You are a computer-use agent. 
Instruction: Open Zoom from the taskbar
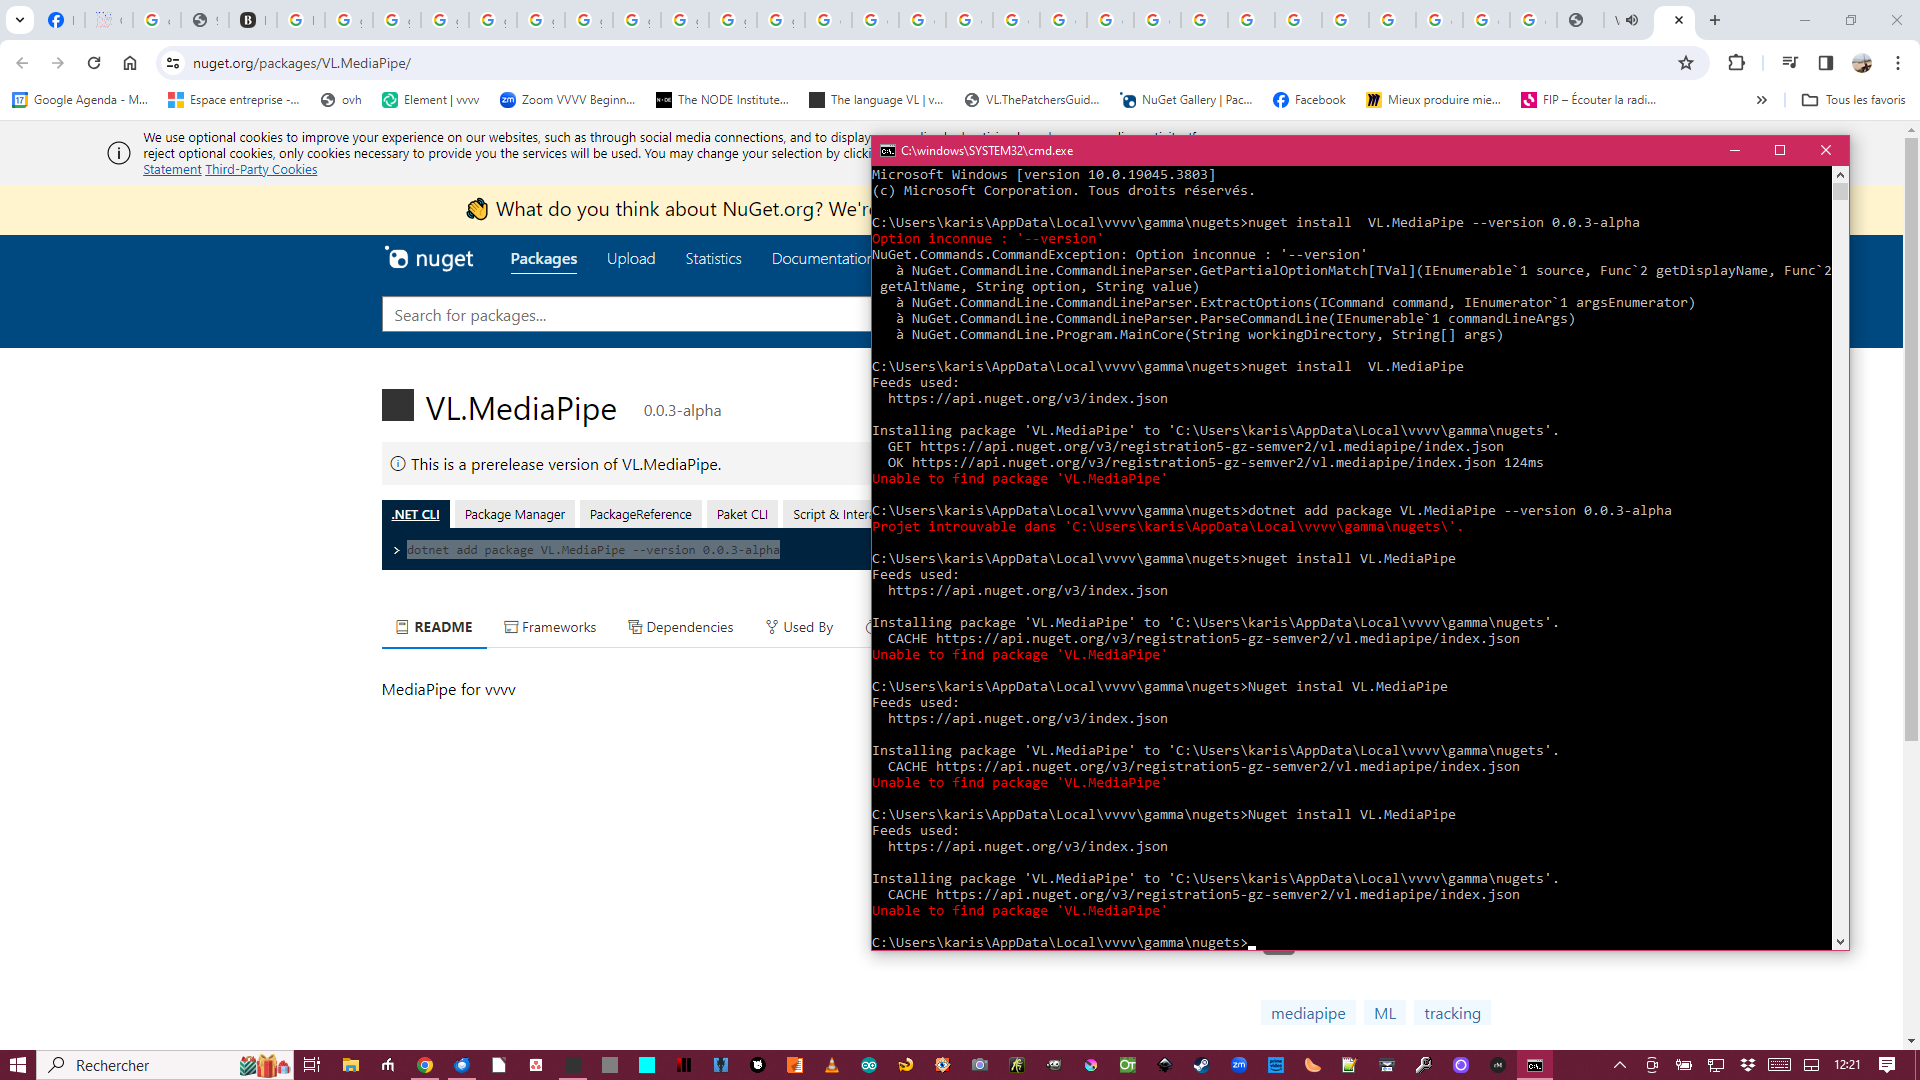(1239, 1065)
